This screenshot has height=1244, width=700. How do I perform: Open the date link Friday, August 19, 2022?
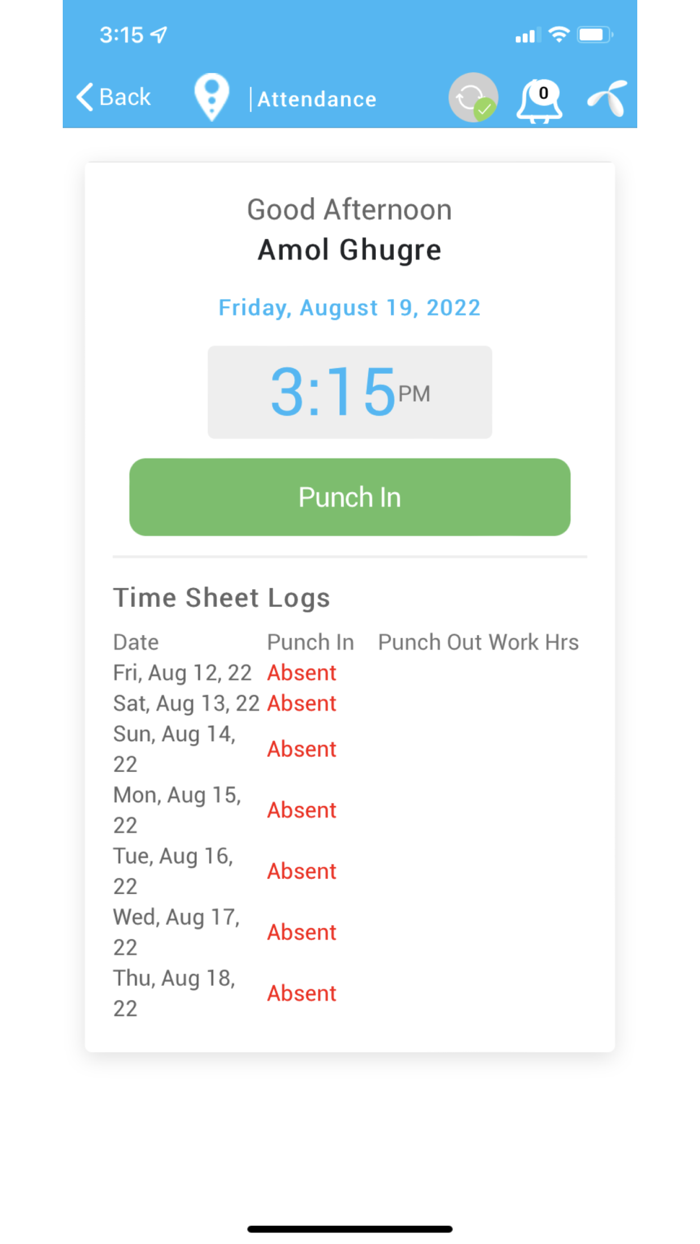(349, 307)
